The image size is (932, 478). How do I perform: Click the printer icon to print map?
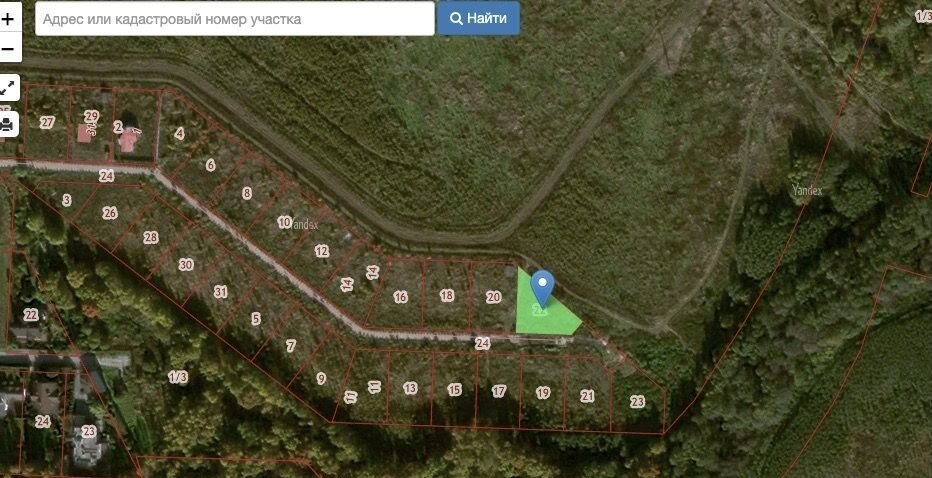[7, 124]
